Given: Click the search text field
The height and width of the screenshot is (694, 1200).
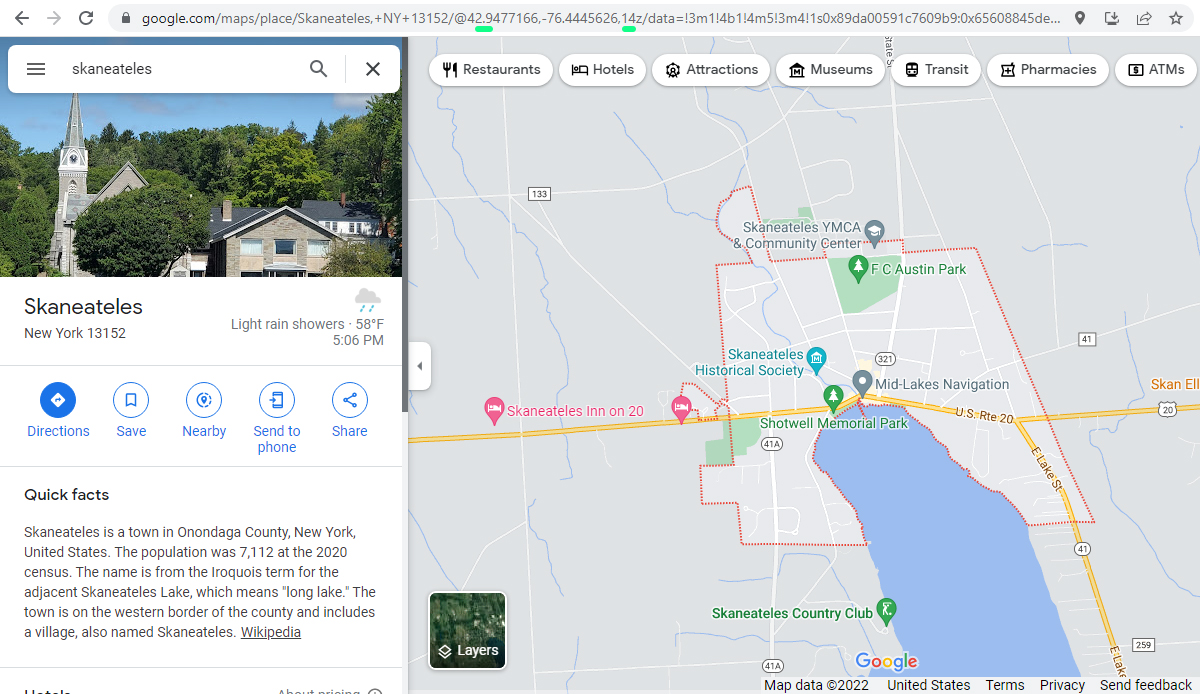Looking at the screenshot, I should 185,69.
